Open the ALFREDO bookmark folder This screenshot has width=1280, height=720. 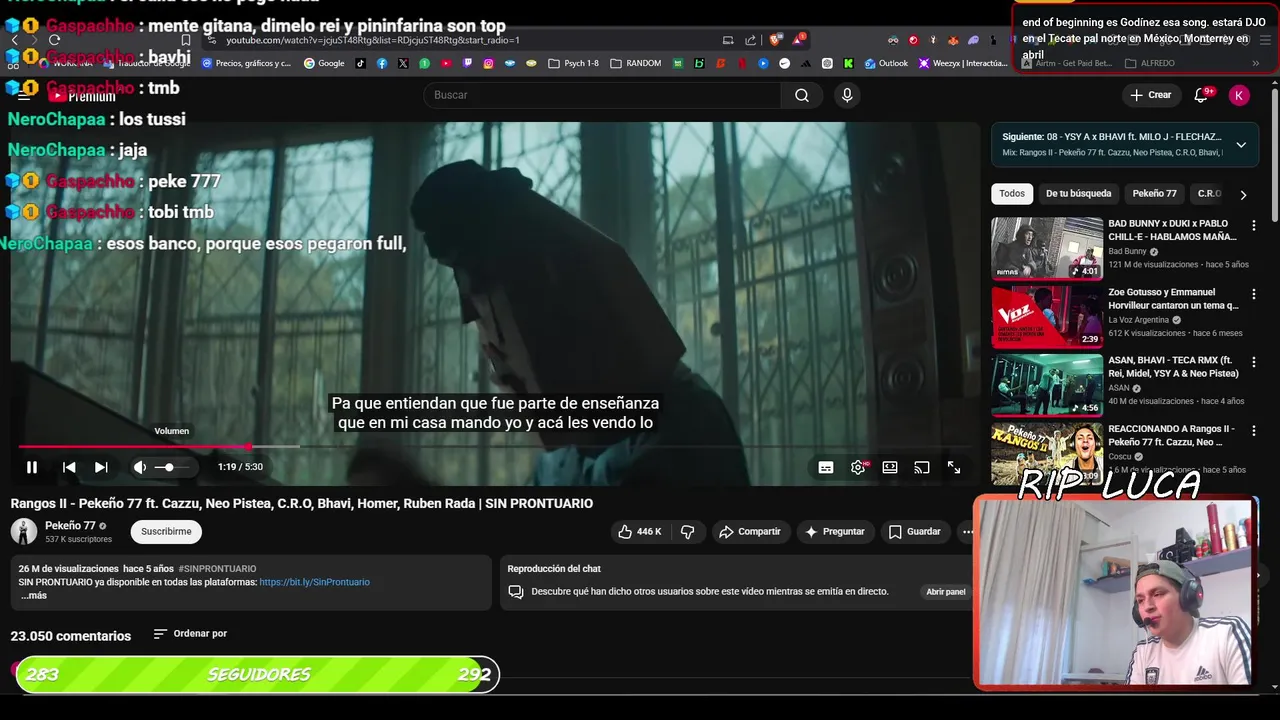click(x=1150, y=63)
